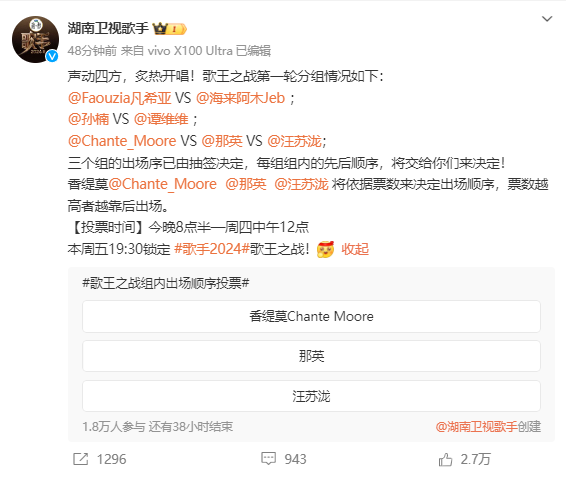Click the repost icon showing 1296
This screenshot has height=477, width=566.
coord(80,459)
